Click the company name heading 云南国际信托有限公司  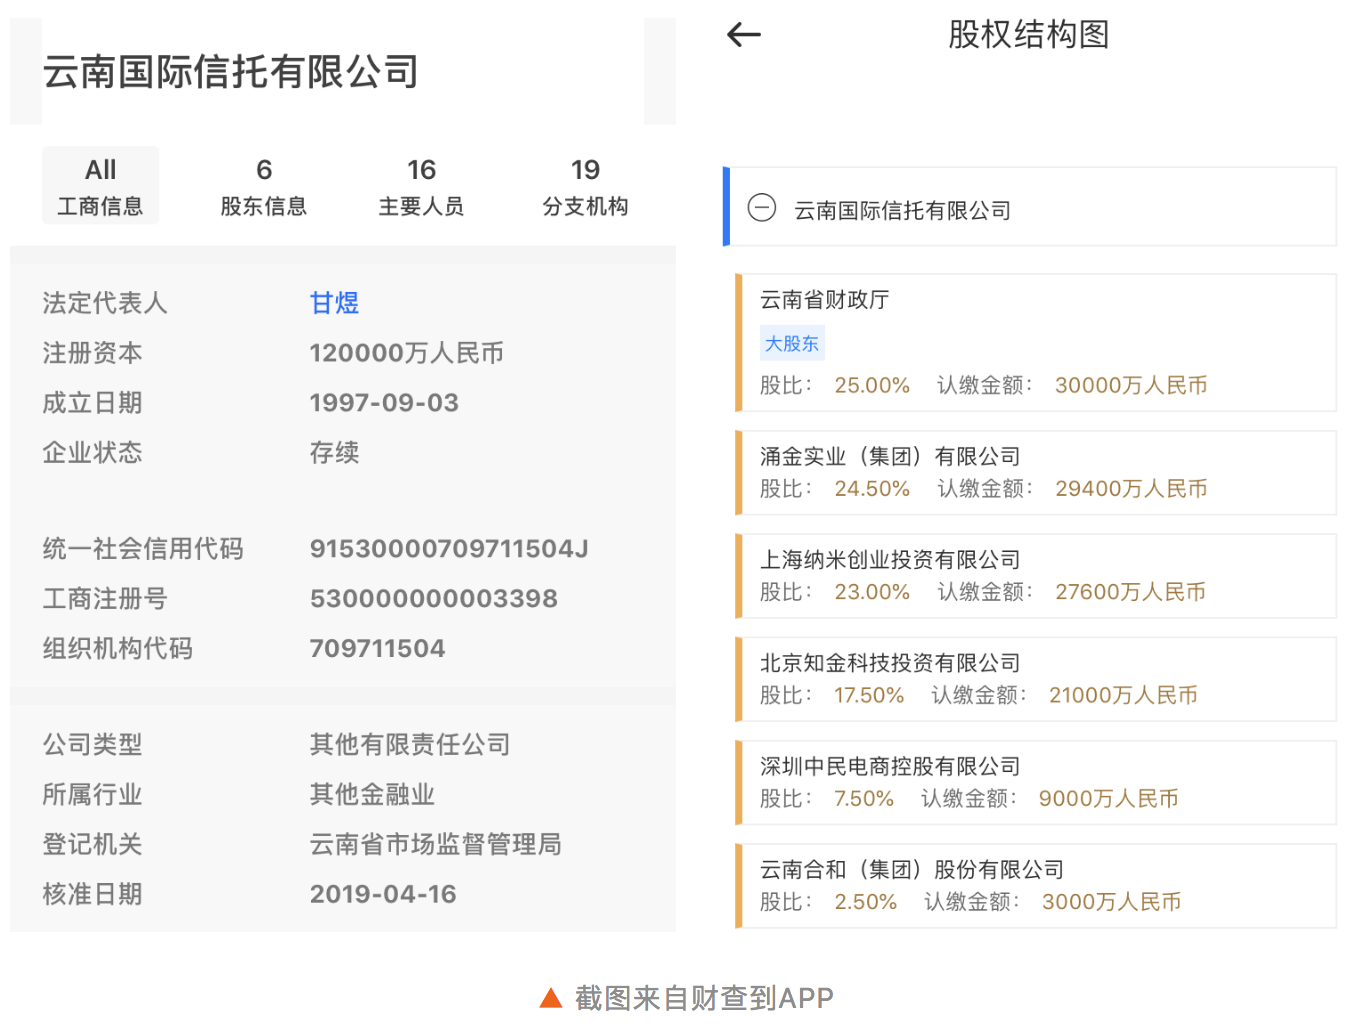pos(231,72)
